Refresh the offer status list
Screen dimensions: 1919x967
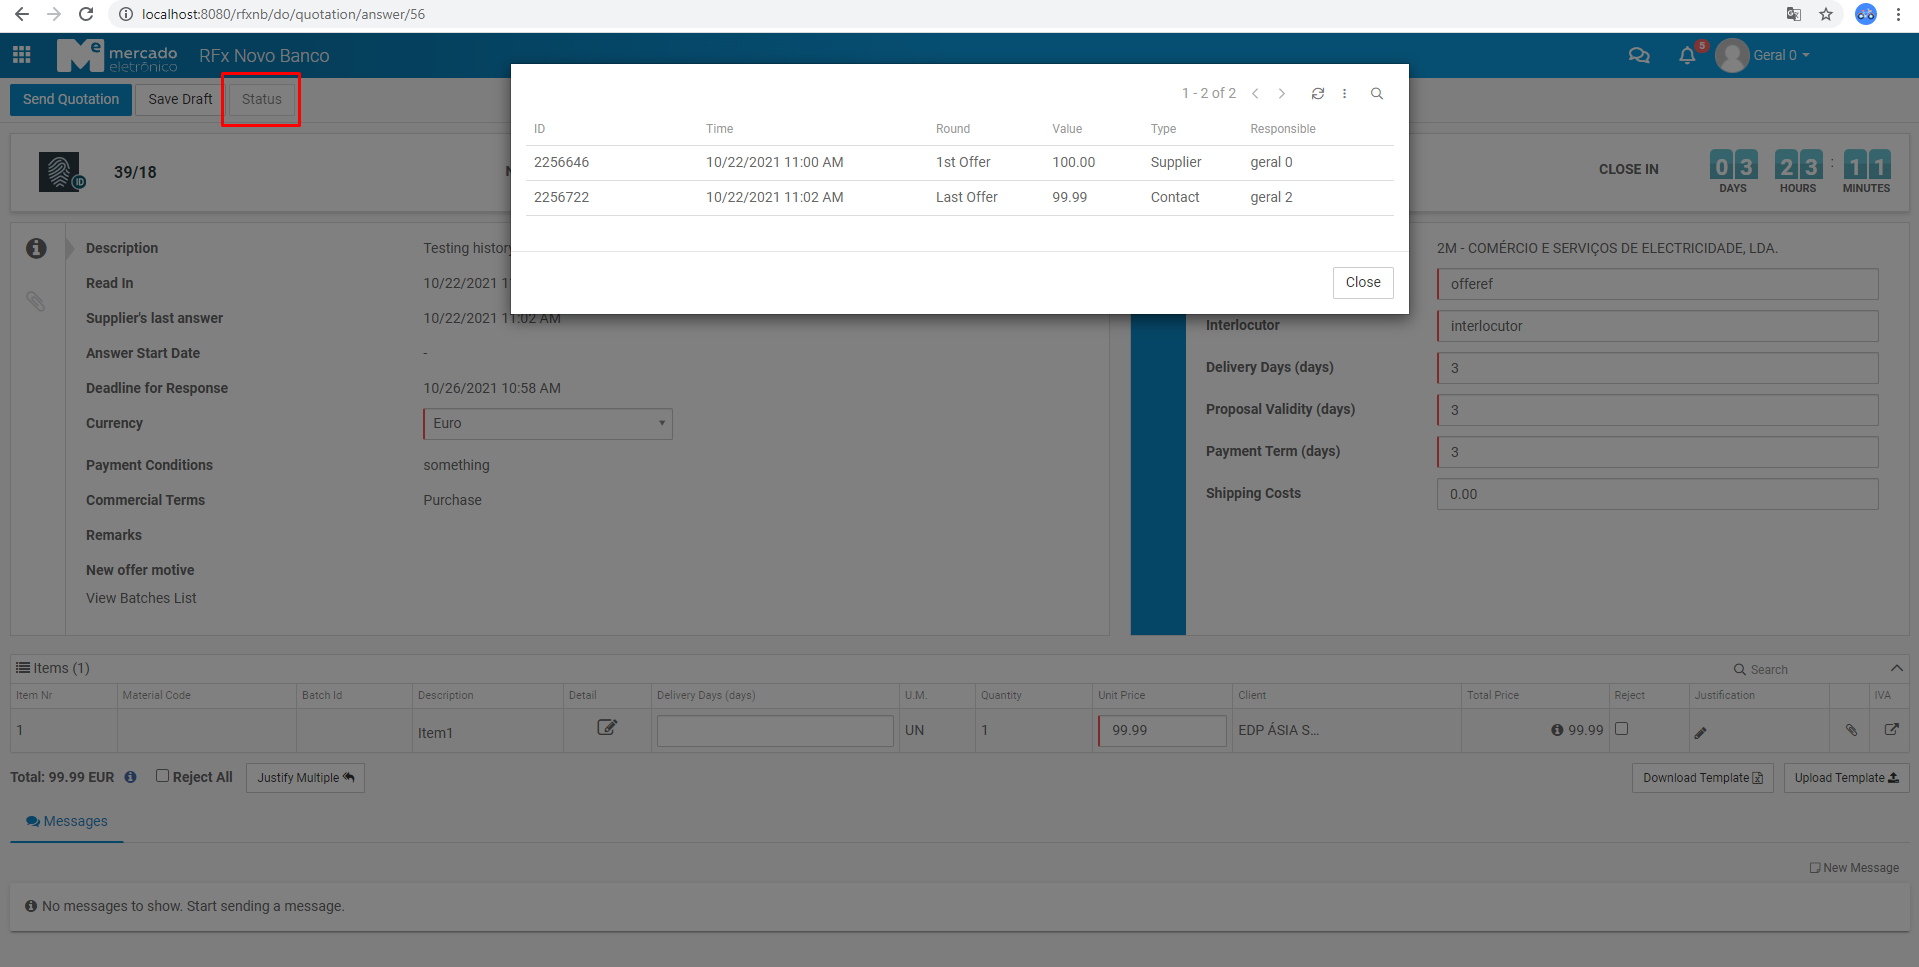pos(1317,93)
